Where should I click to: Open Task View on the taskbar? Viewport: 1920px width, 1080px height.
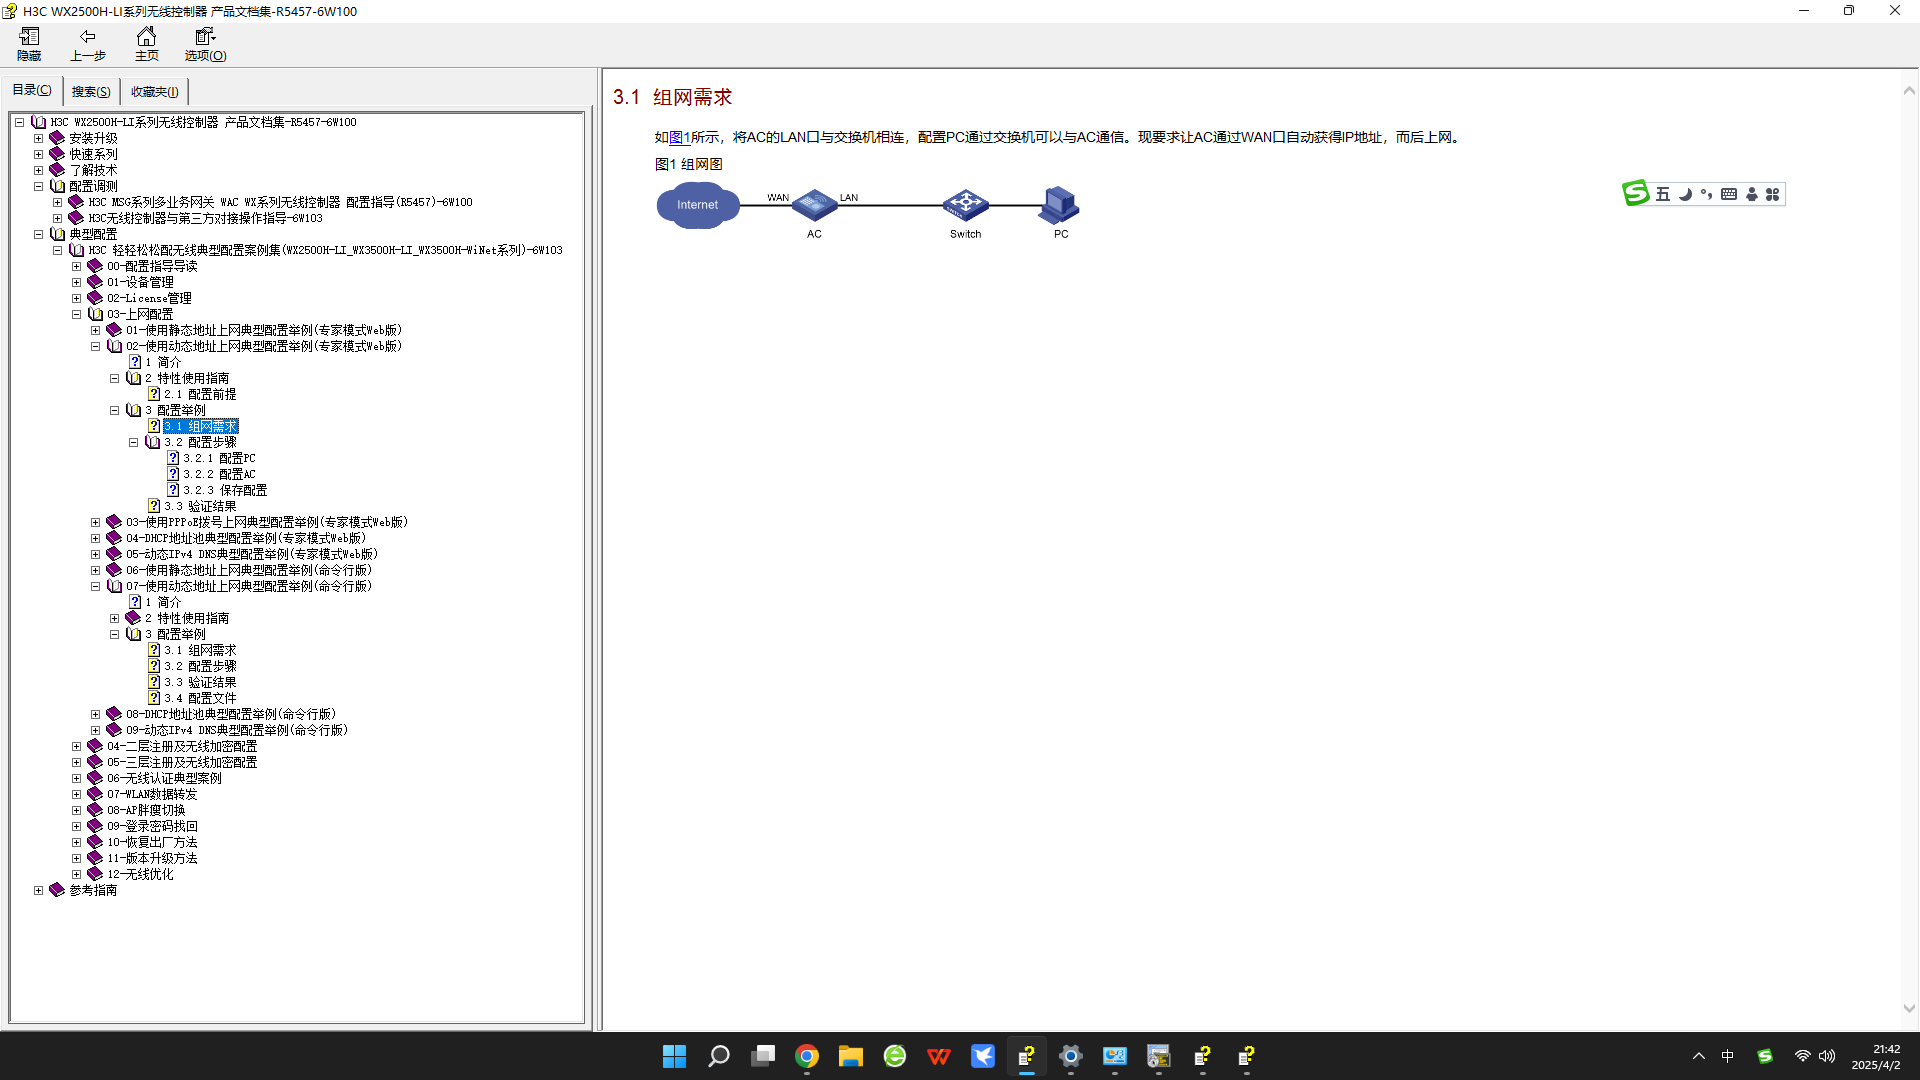[x=763, y=1056]
